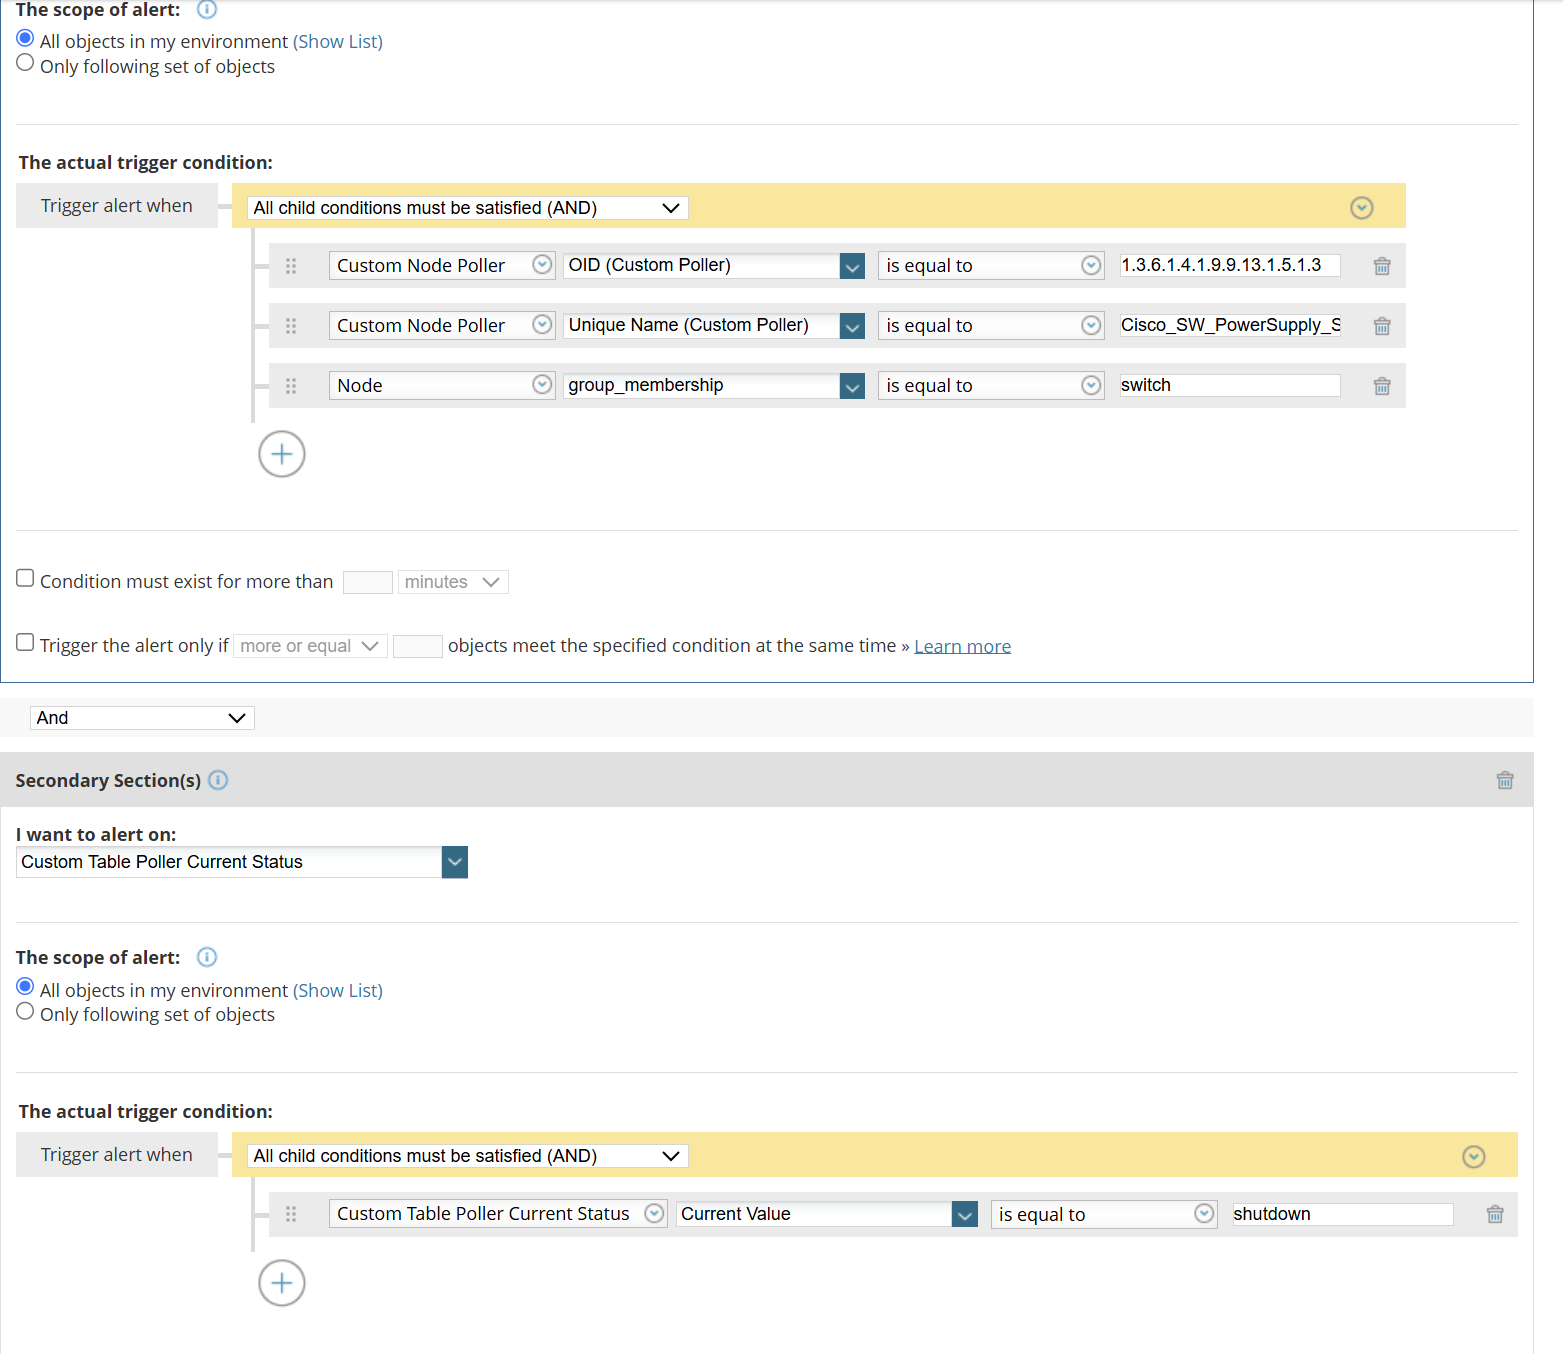Expand the group_membership field dropdown
Viewport: 1563px width, 1354px height.
pos(852,386)
